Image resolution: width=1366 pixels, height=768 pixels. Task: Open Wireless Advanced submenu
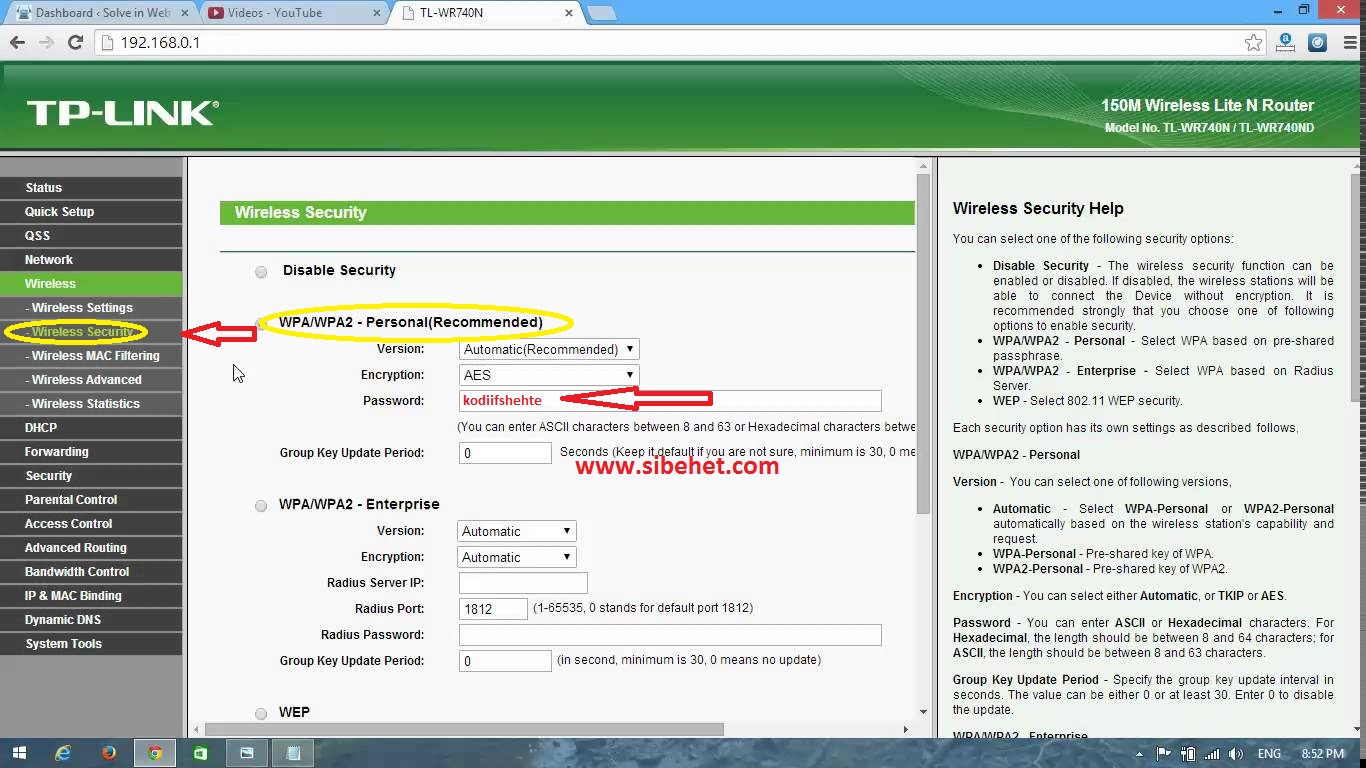pyautogui.click(x=91, y=380)
